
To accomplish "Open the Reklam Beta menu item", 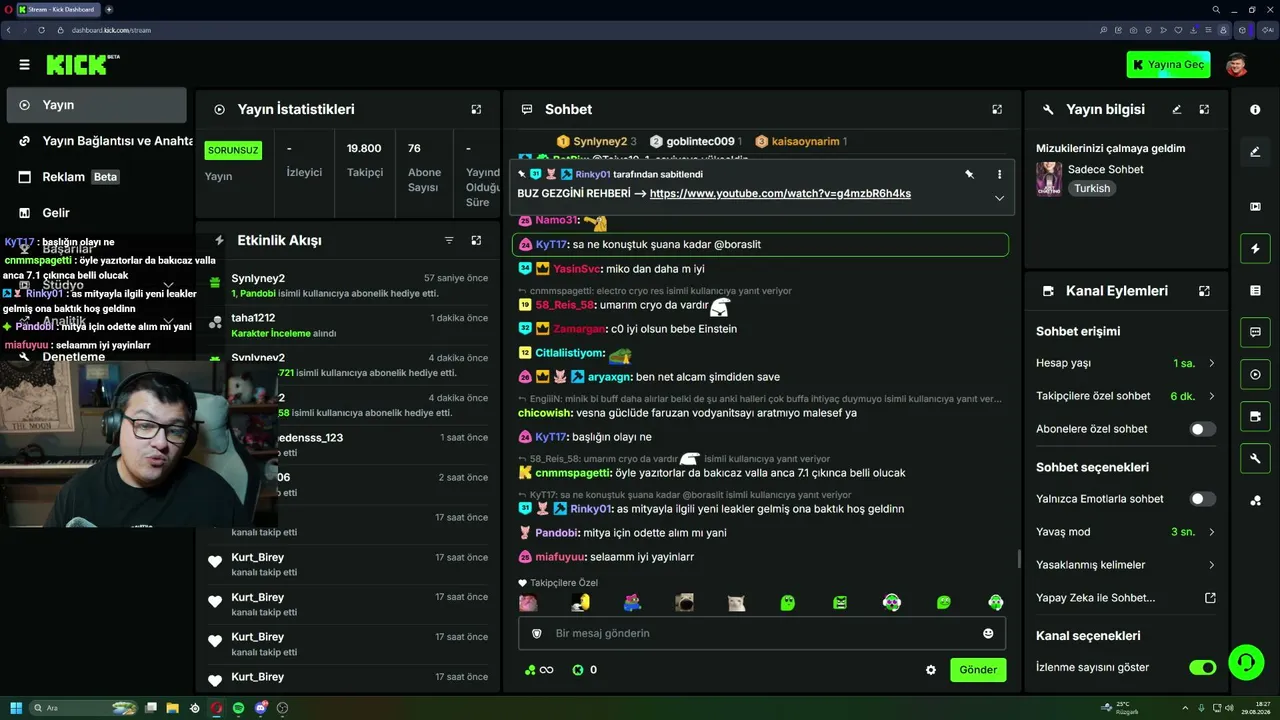I will [96, 177].
